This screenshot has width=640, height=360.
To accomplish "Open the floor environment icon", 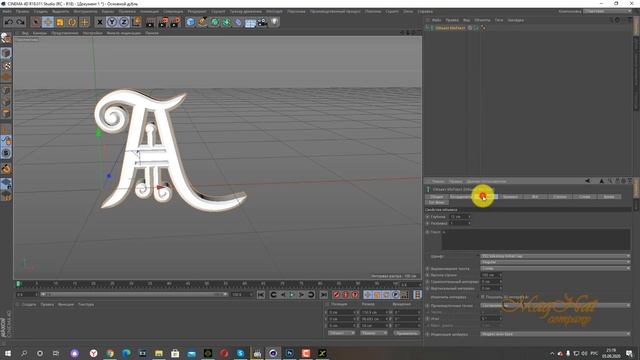I will [250, 22].
